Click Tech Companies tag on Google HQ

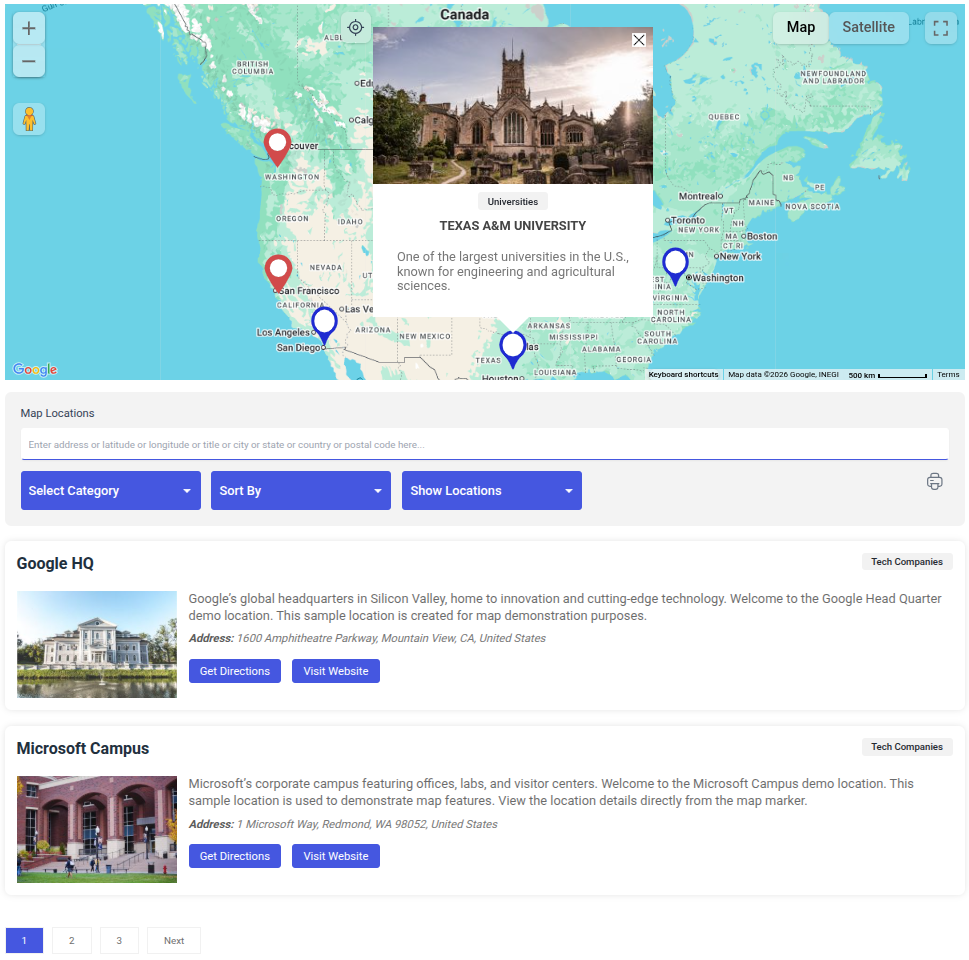pyautogui.click(x=907, y=562)
